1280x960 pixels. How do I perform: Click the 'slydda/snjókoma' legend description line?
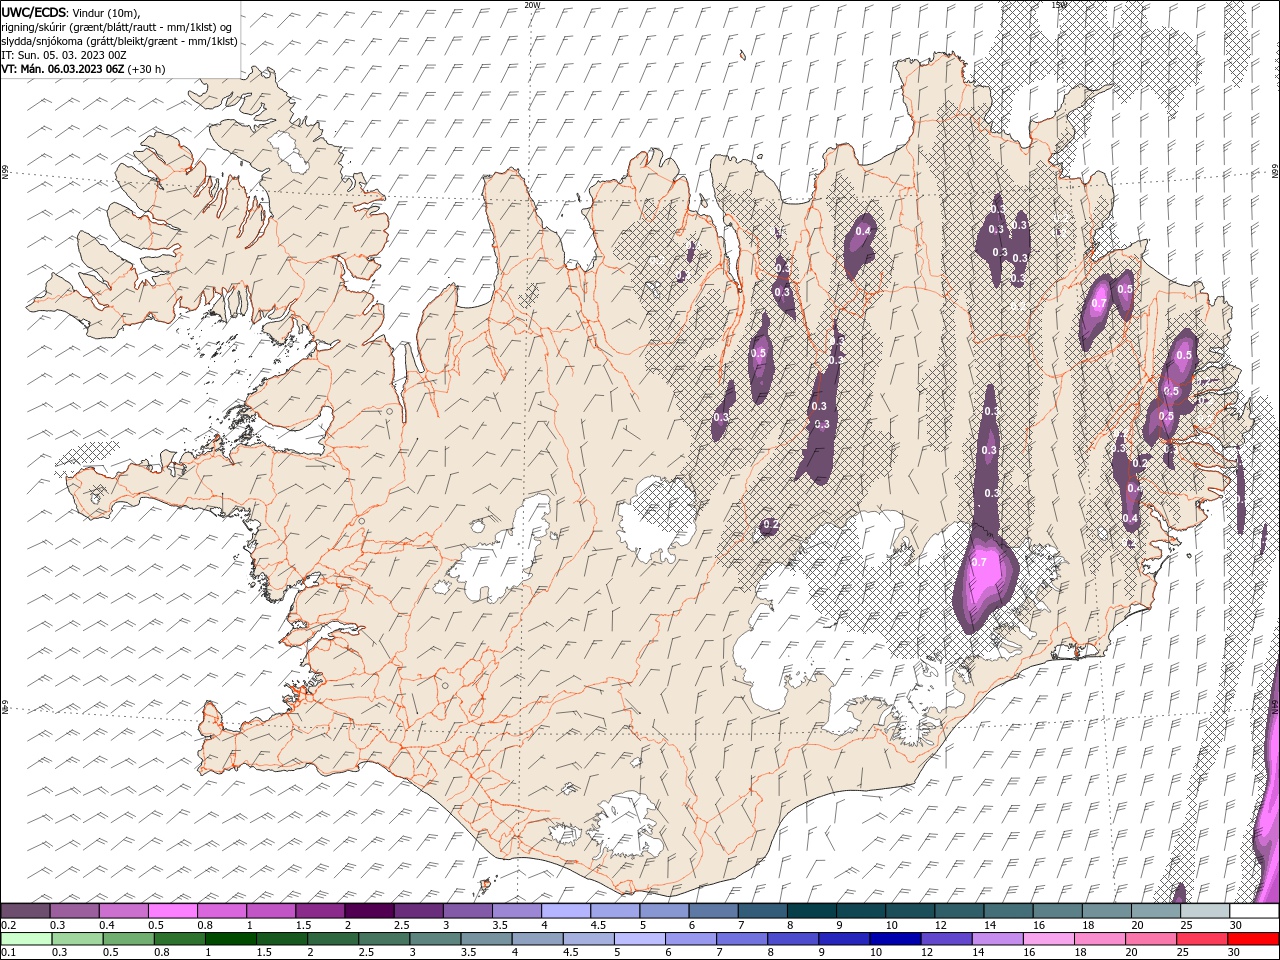coord(119,41)
